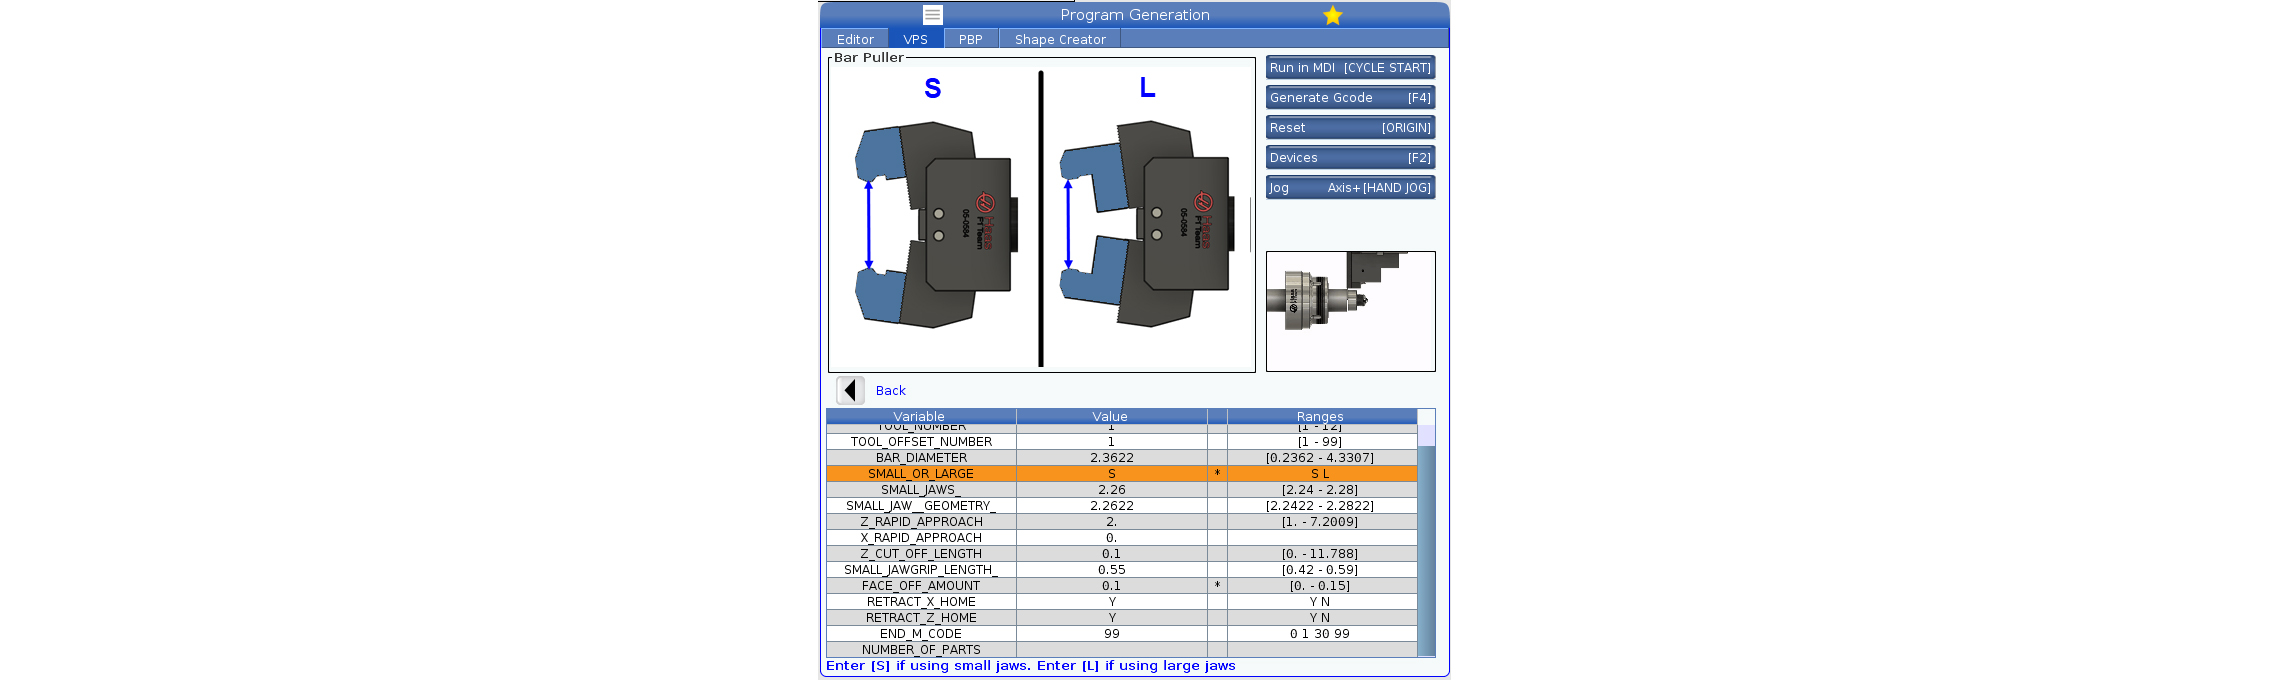Click Jog Axis+ [HAND JOG] button
Image resolution: width=2269 pixels, height=680 pixels.
click(1350, 188)
